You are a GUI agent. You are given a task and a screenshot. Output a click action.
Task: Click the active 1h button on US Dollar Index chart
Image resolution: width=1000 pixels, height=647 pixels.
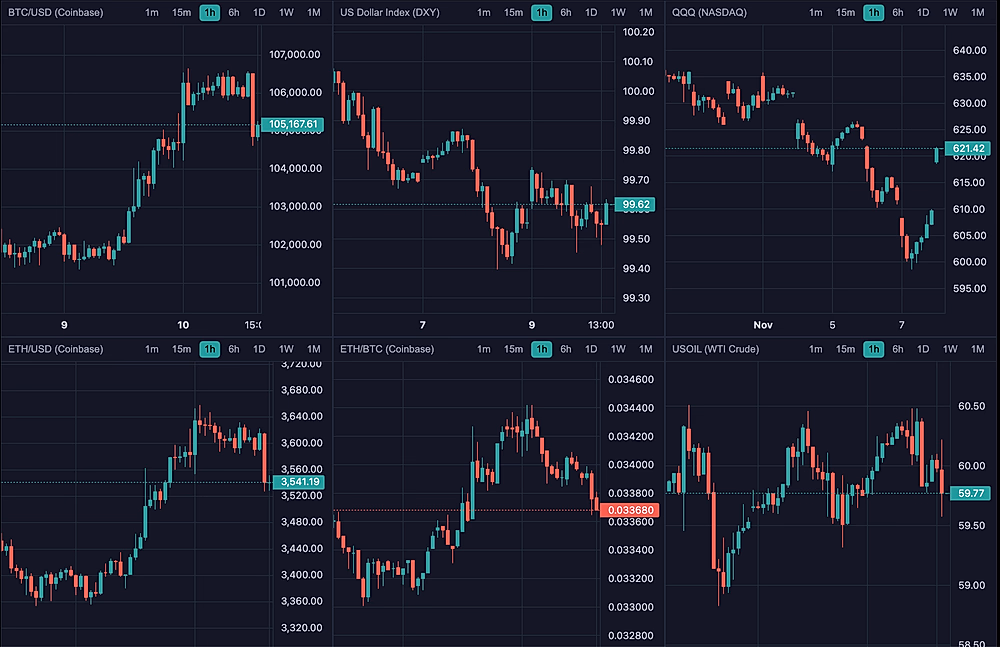tap(541, 13)
